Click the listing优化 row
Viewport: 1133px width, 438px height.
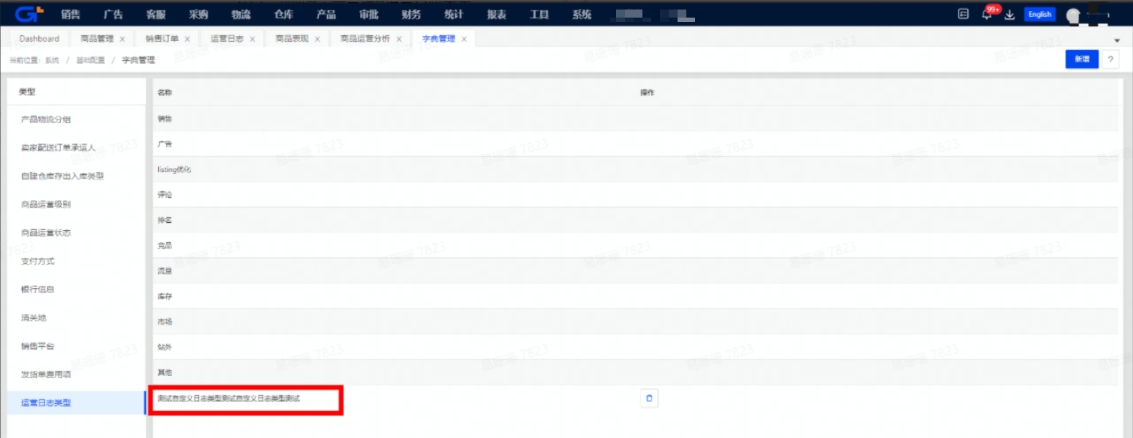pos(636,169)
